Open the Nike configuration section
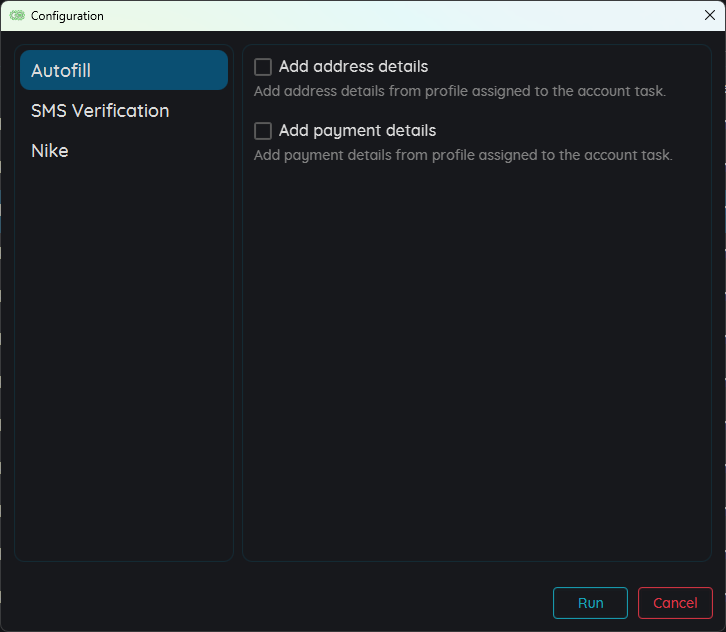The width and height of the screenshot is (726, 632). coord(50,151)
